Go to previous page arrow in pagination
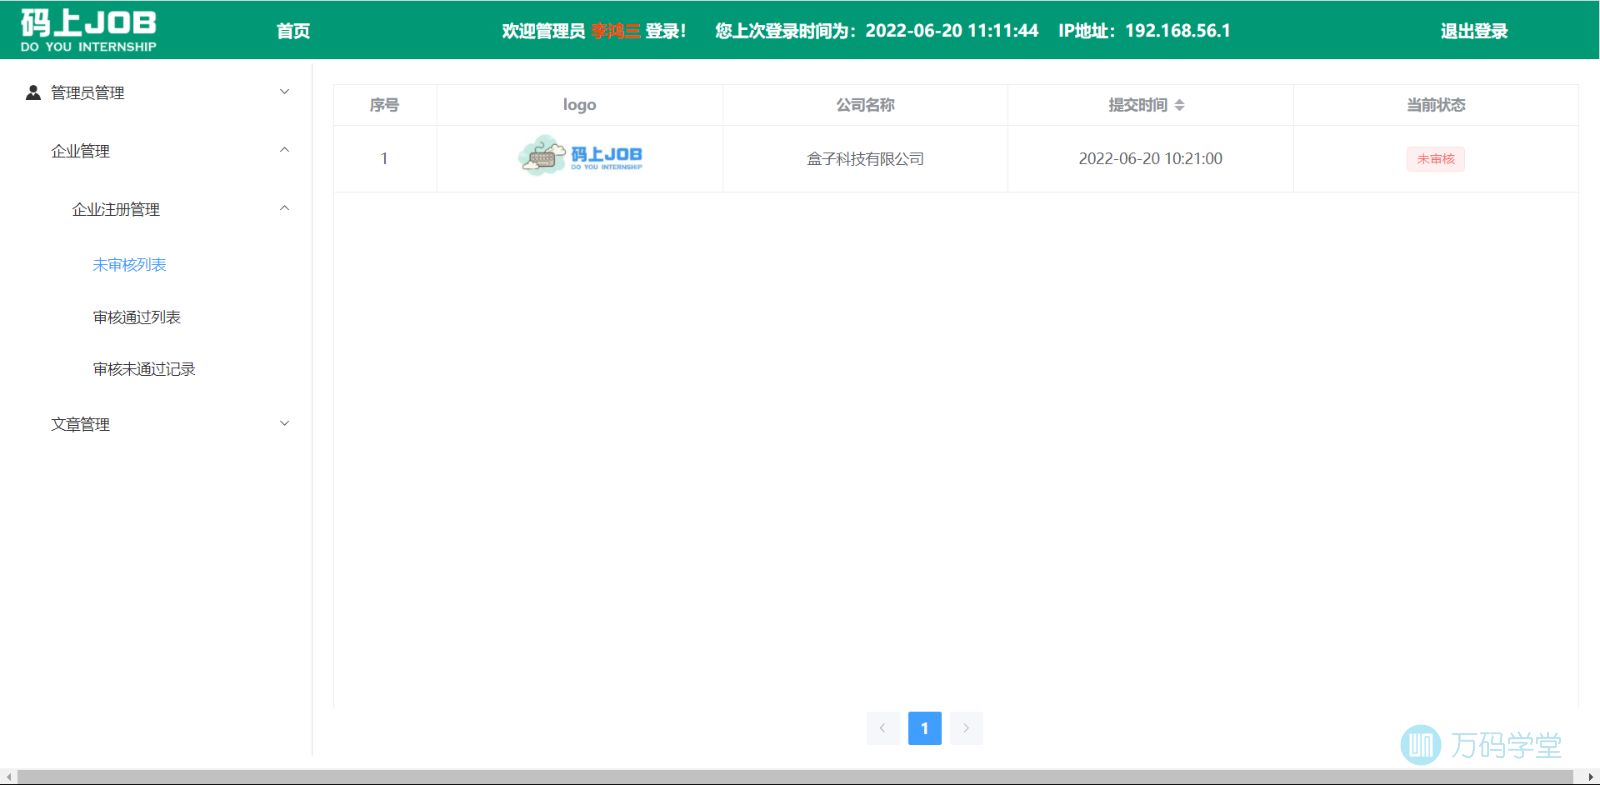Image resolution: width=1600 pixels, height=785 pixels. (x=883, y=728)
